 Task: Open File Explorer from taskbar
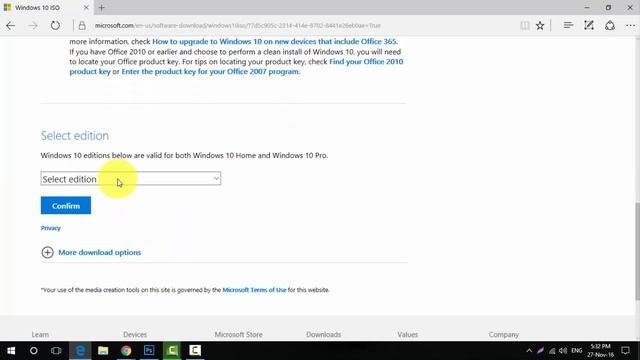[x=103, y=351]
